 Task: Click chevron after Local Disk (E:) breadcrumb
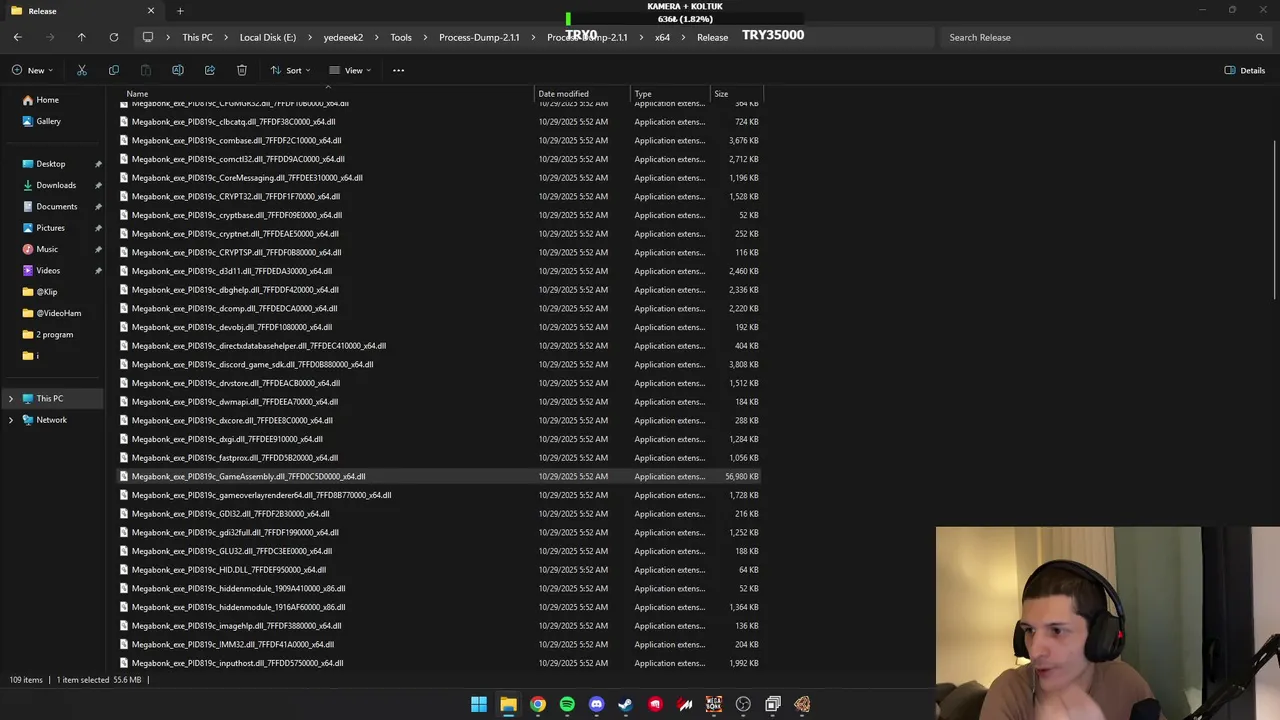pyautogui.click(x=310, y=37)
